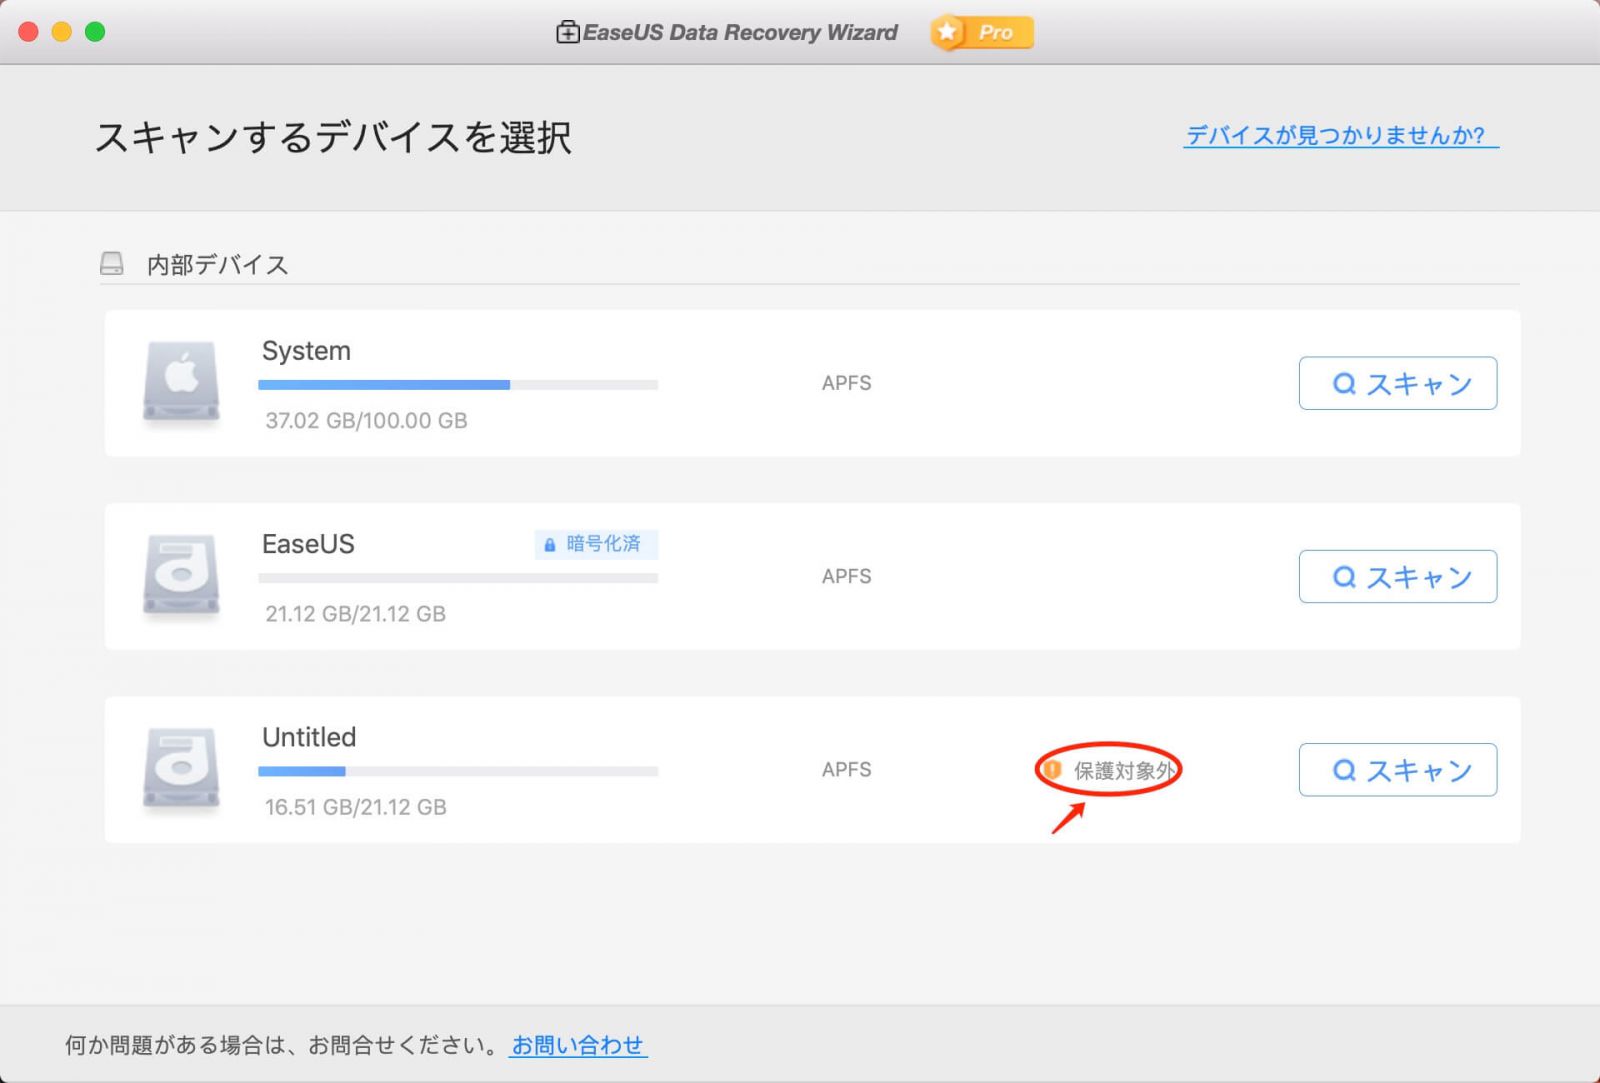Click APFS label in EaseUS row
This screenshot has height=1083, width=1600.
click(x=846, y=576)
